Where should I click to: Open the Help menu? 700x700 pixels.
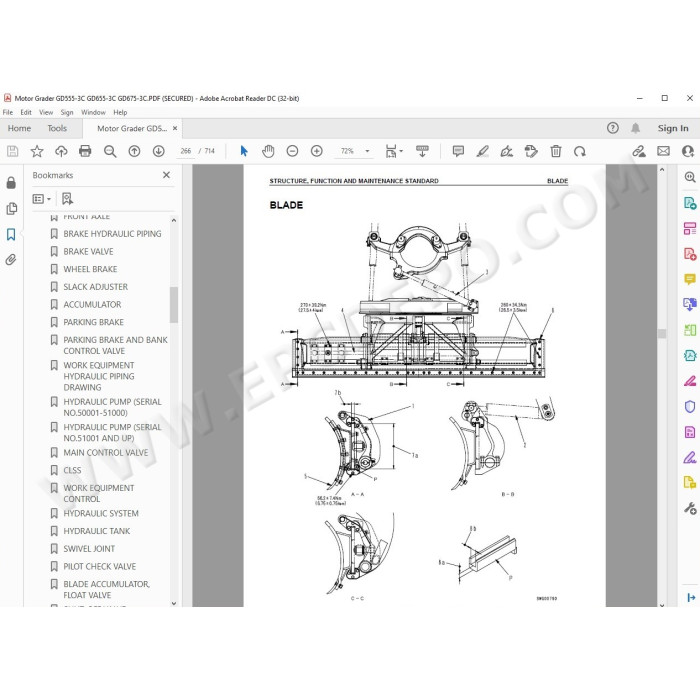pos(120,112)
